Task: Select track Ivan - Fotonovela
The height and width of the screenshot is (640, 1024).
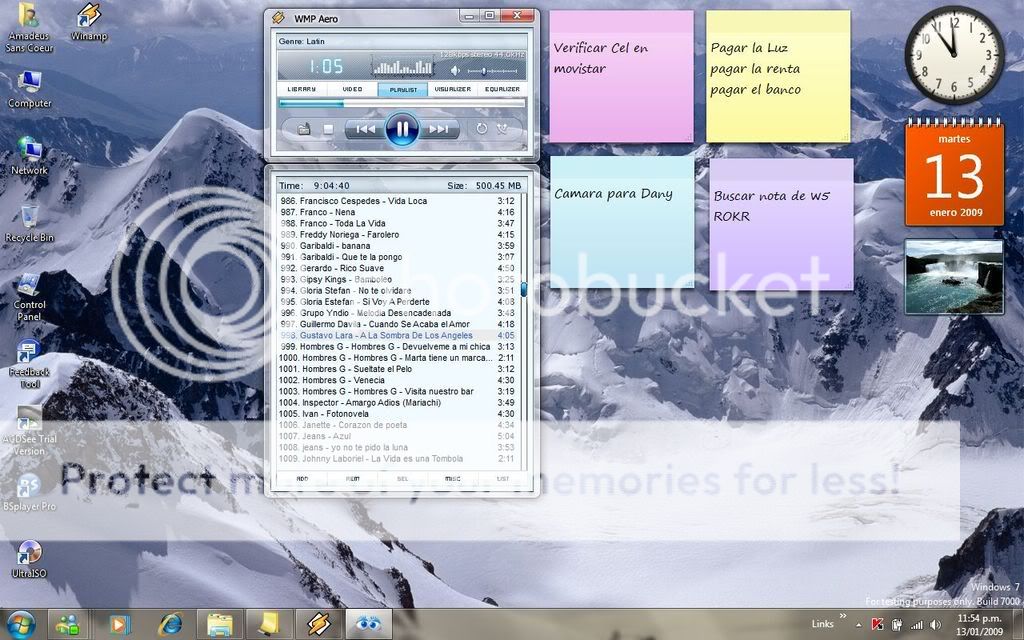Action: pyautogui.click(x=397, y=414)
